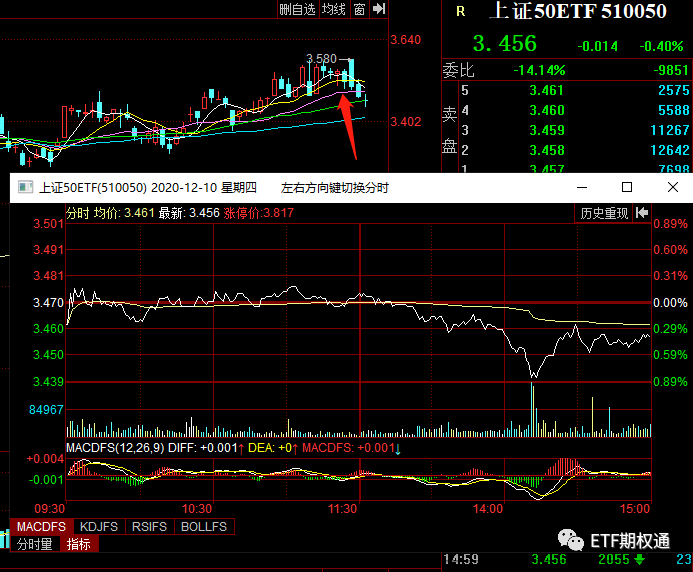
Task: Click sell volume 12642 in order book
Action: pyautogui.click(x=670, y=150)
